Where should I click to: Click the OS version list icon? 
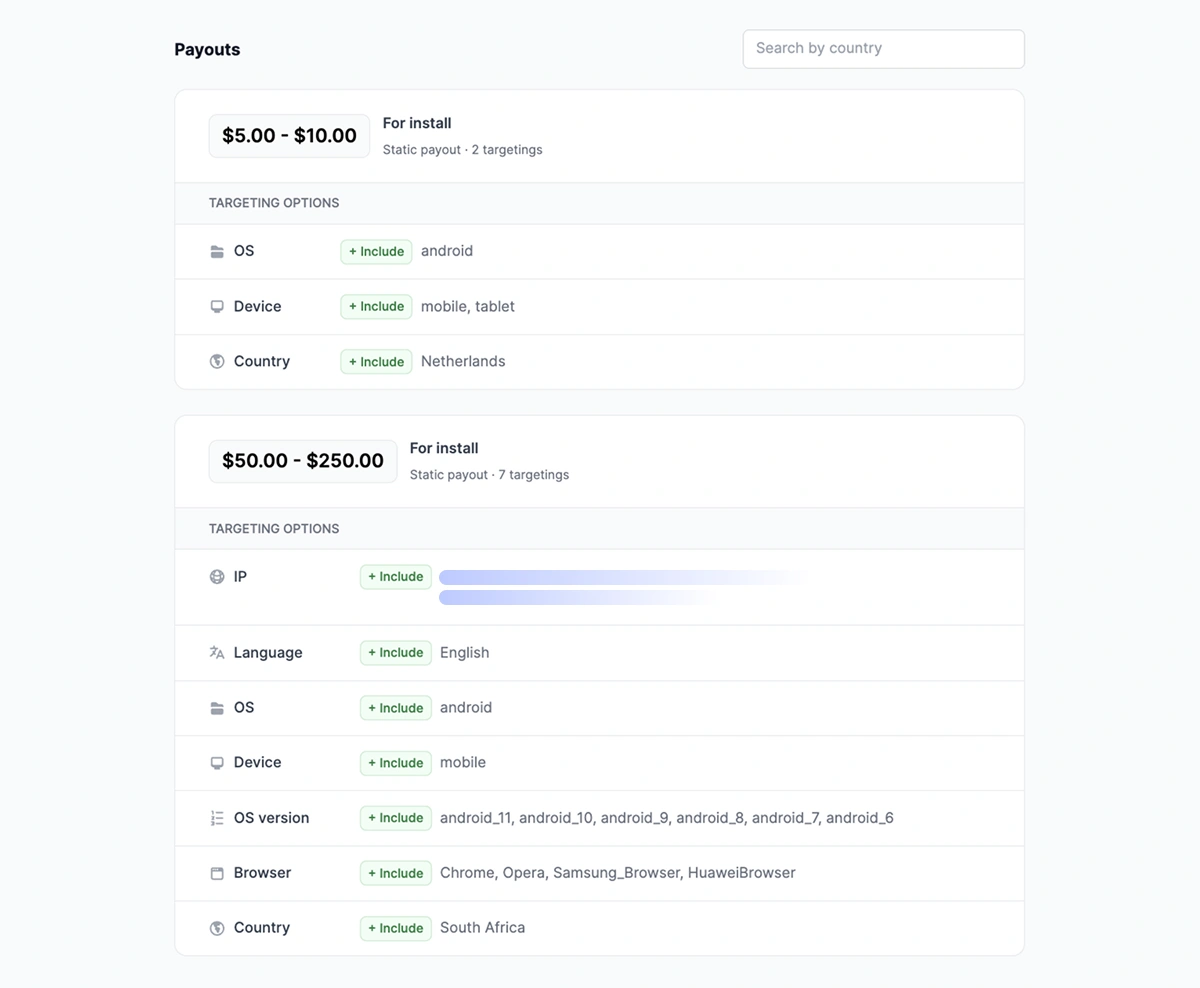(x=217, y=817)
